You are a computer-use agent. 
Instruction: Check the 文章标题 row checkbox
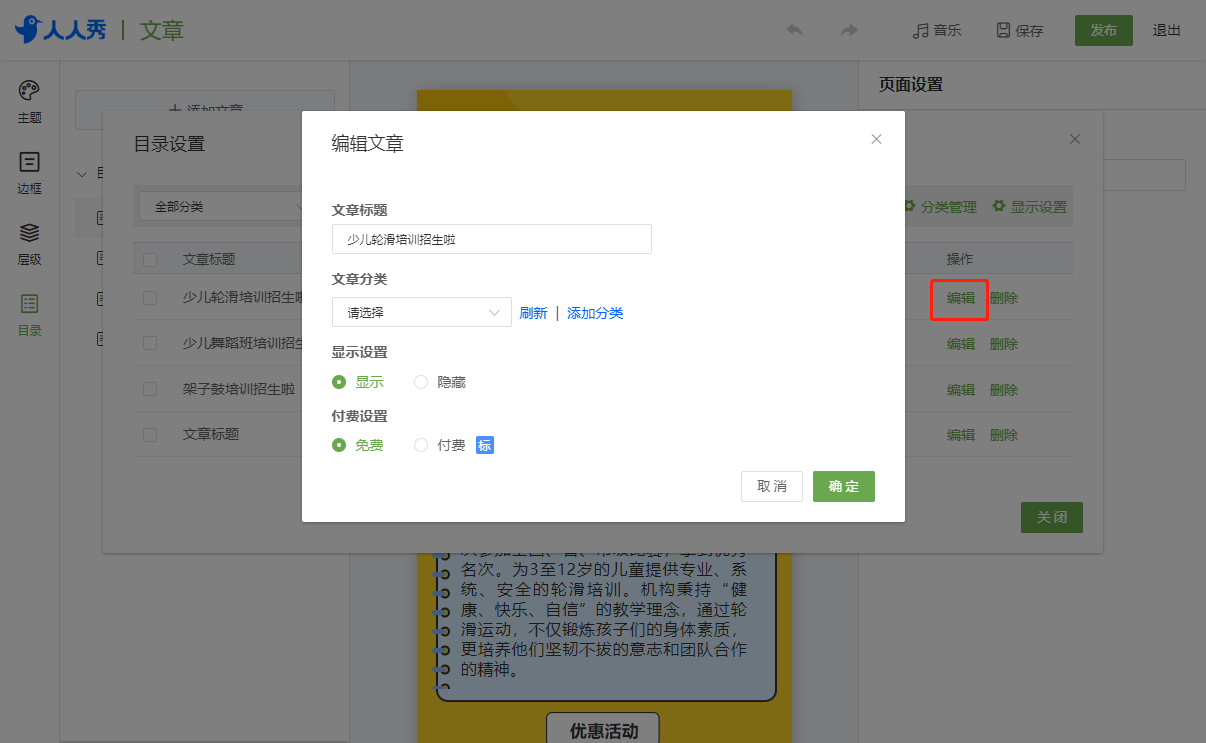pyautogui.click(x=150, y=435)
